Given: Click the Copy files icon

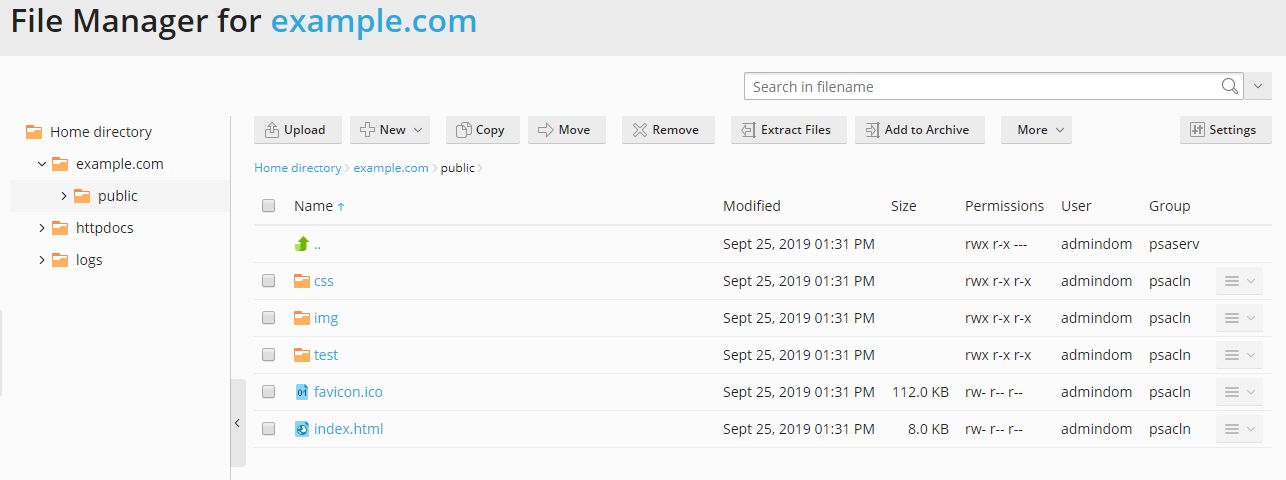Looking at the screenshot, I should (464, 130).
